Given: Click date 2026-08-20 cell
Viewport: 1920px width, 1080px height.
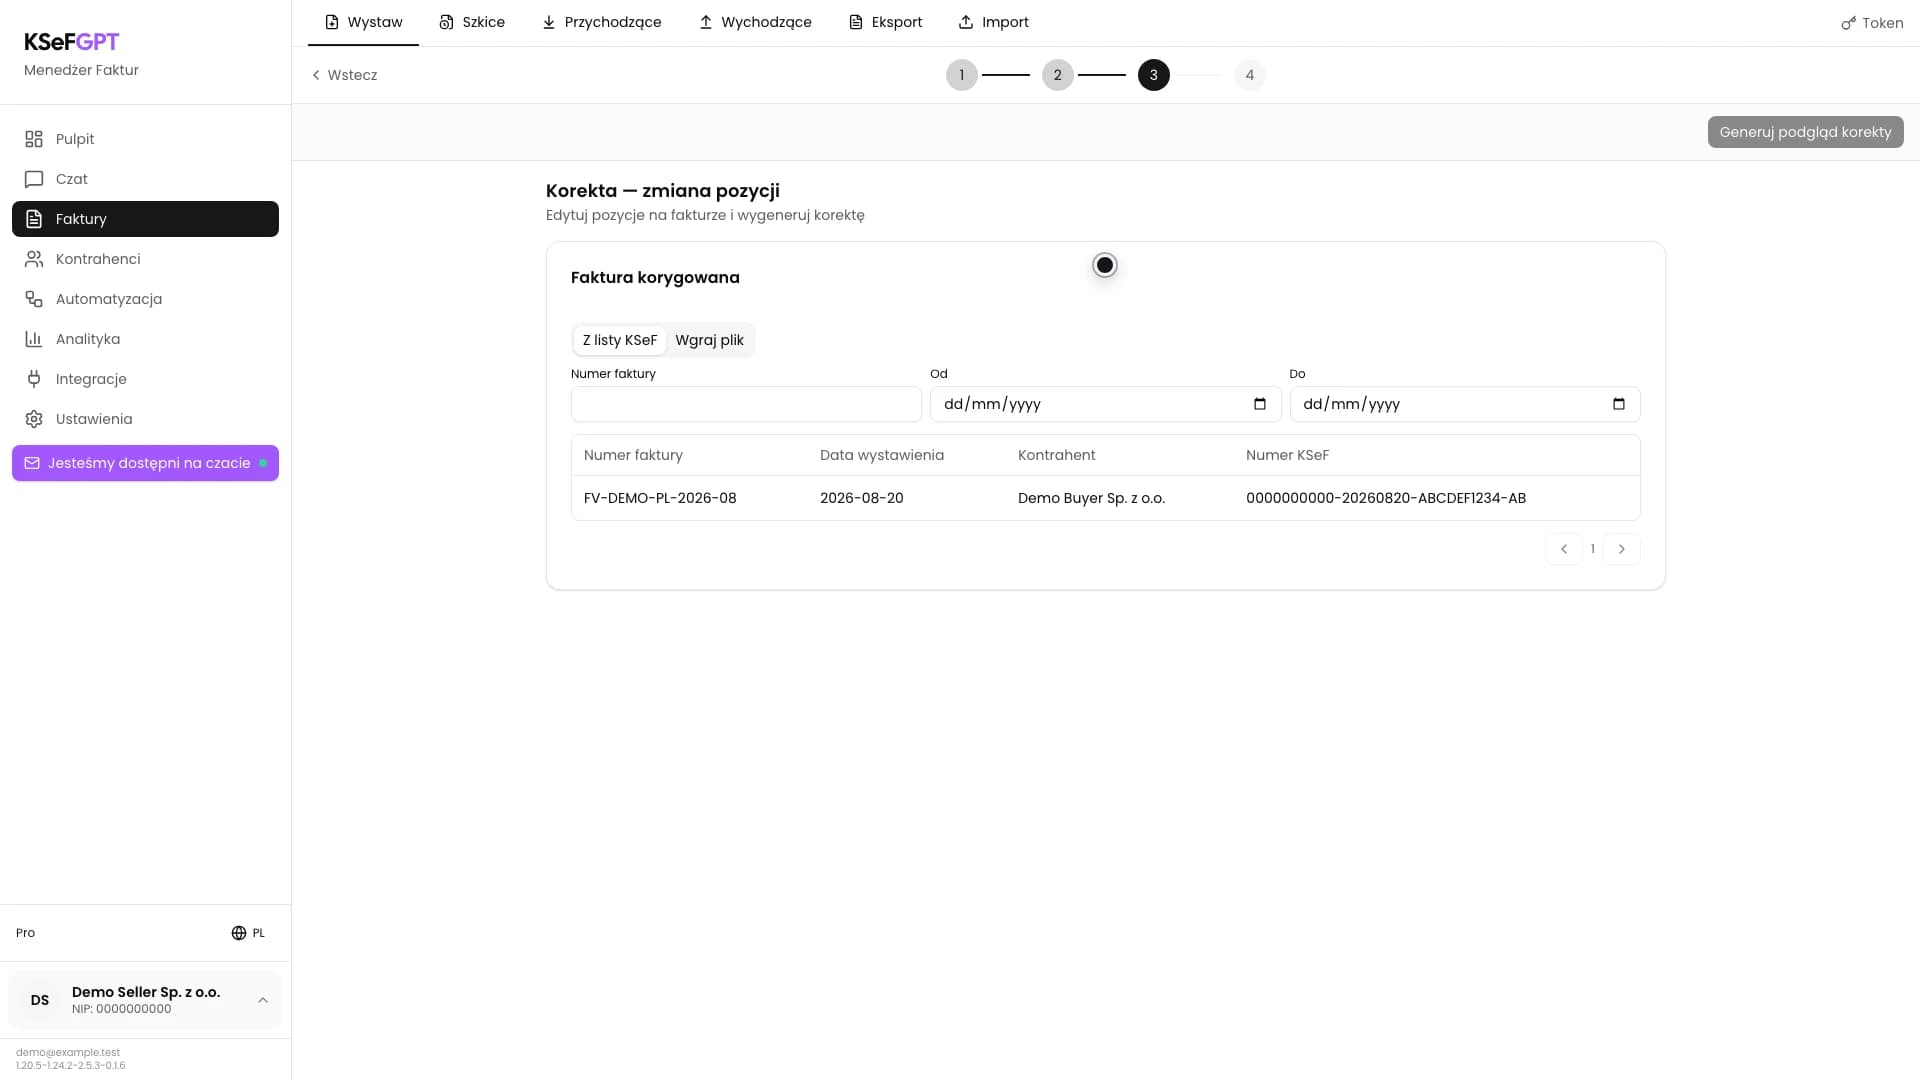Looking at the screenshot, I should click(861, 498).
